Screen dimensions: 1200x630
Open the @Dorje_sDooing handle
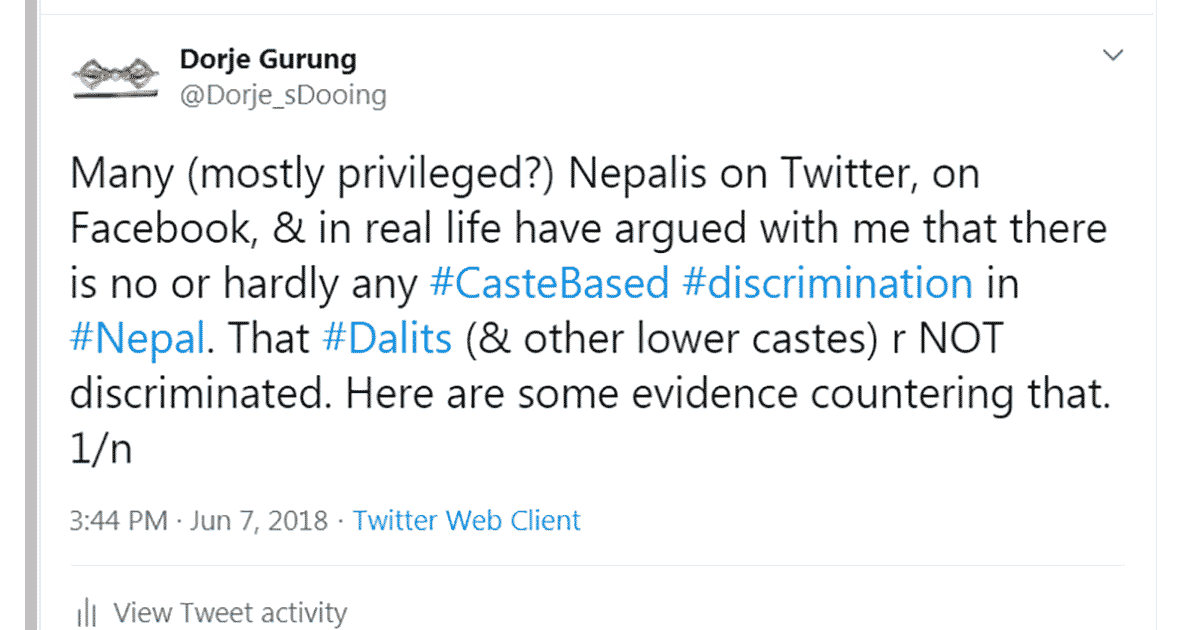pyautogui.click(x=283, y=95)
